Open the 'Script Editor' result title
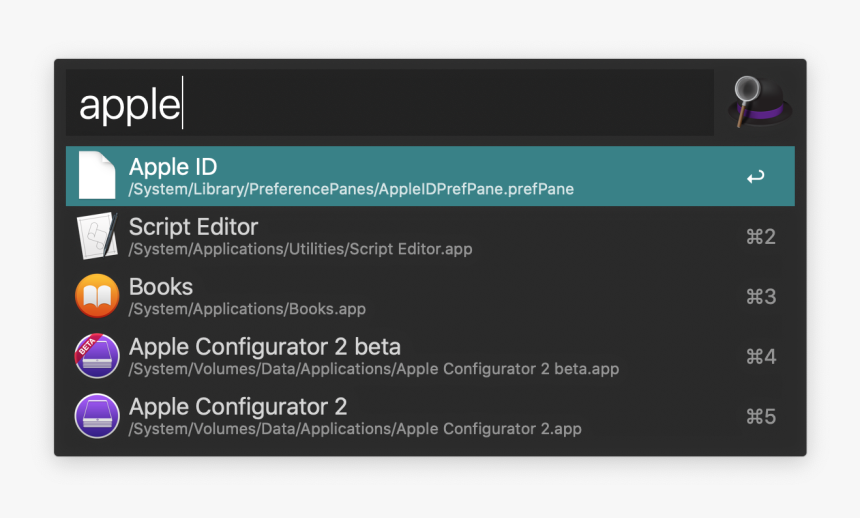The image size is (860, 518). tap(193, 227)
